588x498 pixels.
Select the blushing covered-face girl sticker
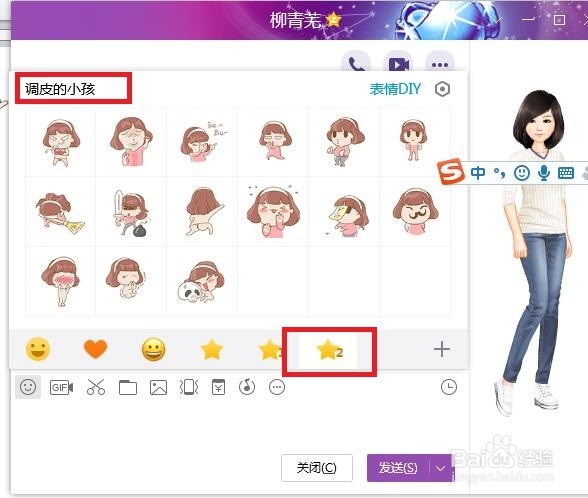coord(61,282)
